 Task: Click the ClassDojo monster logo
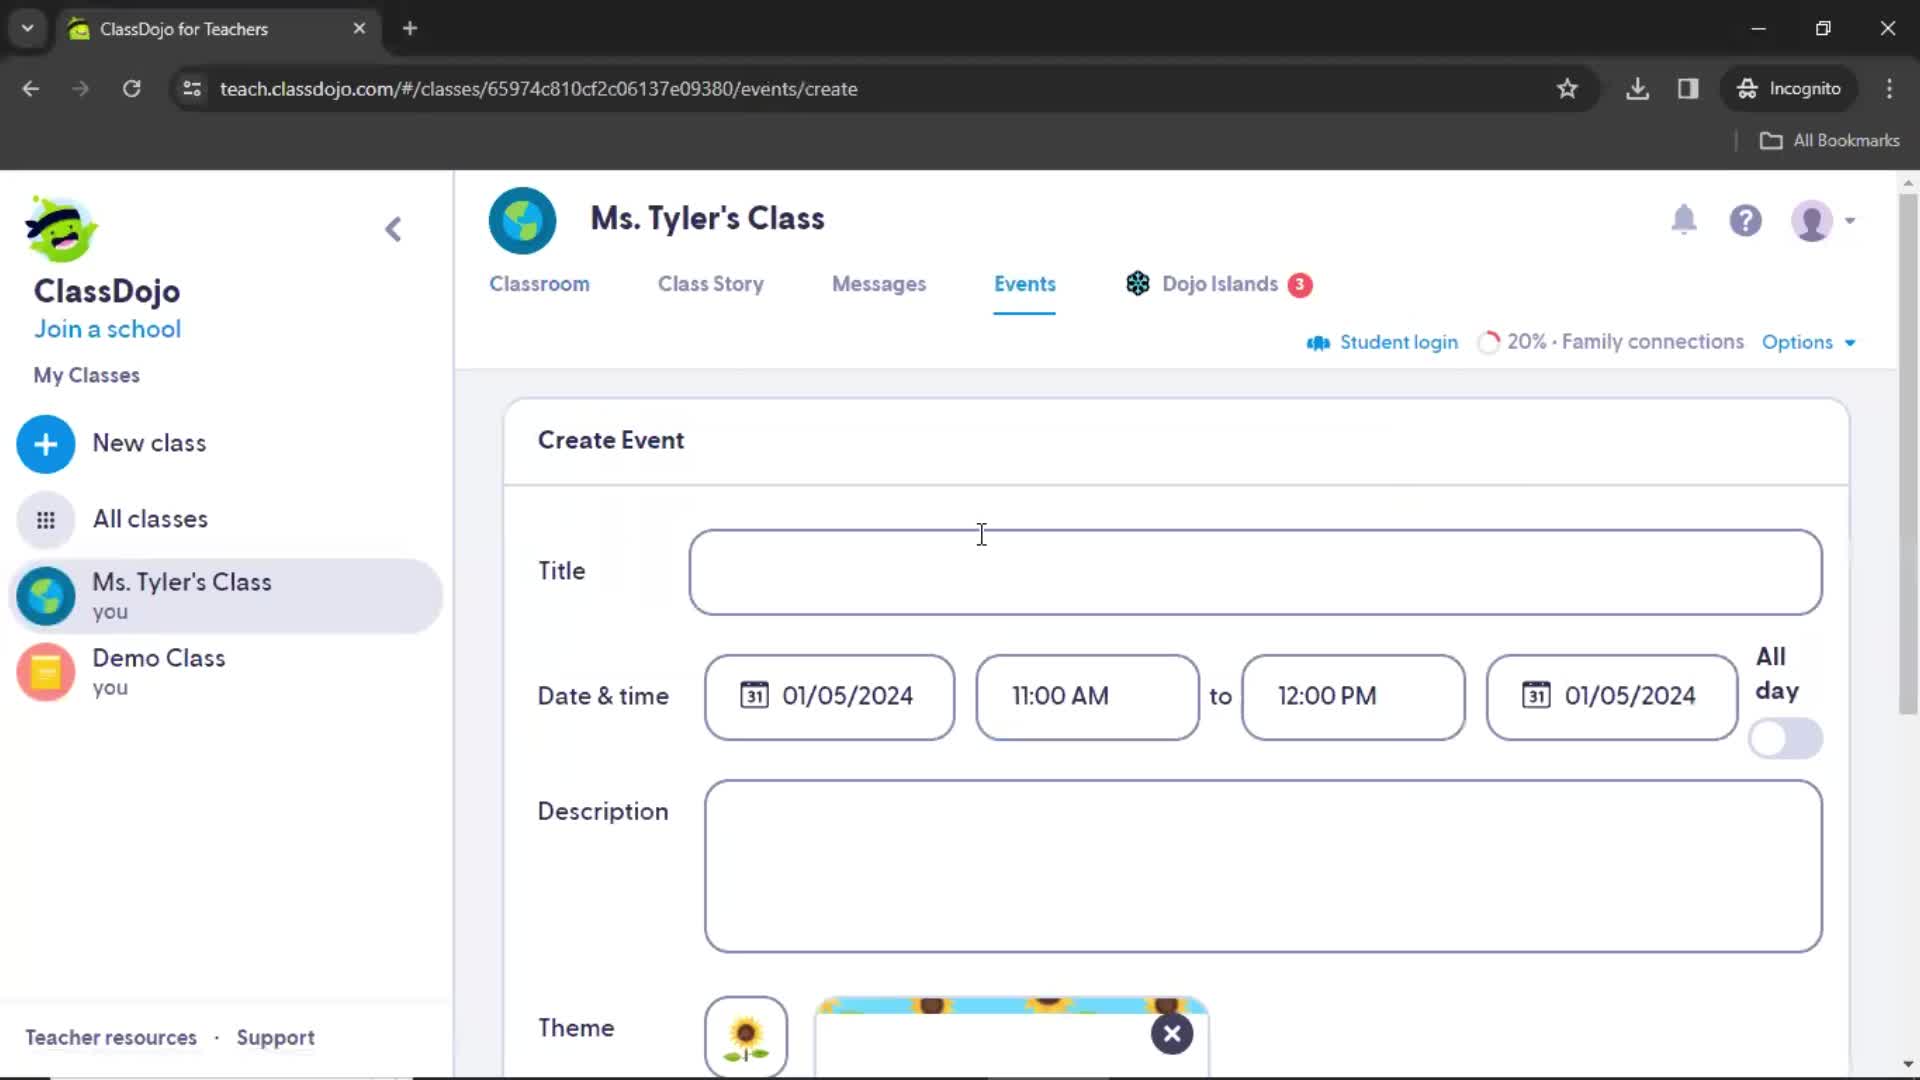pos(61,228)
